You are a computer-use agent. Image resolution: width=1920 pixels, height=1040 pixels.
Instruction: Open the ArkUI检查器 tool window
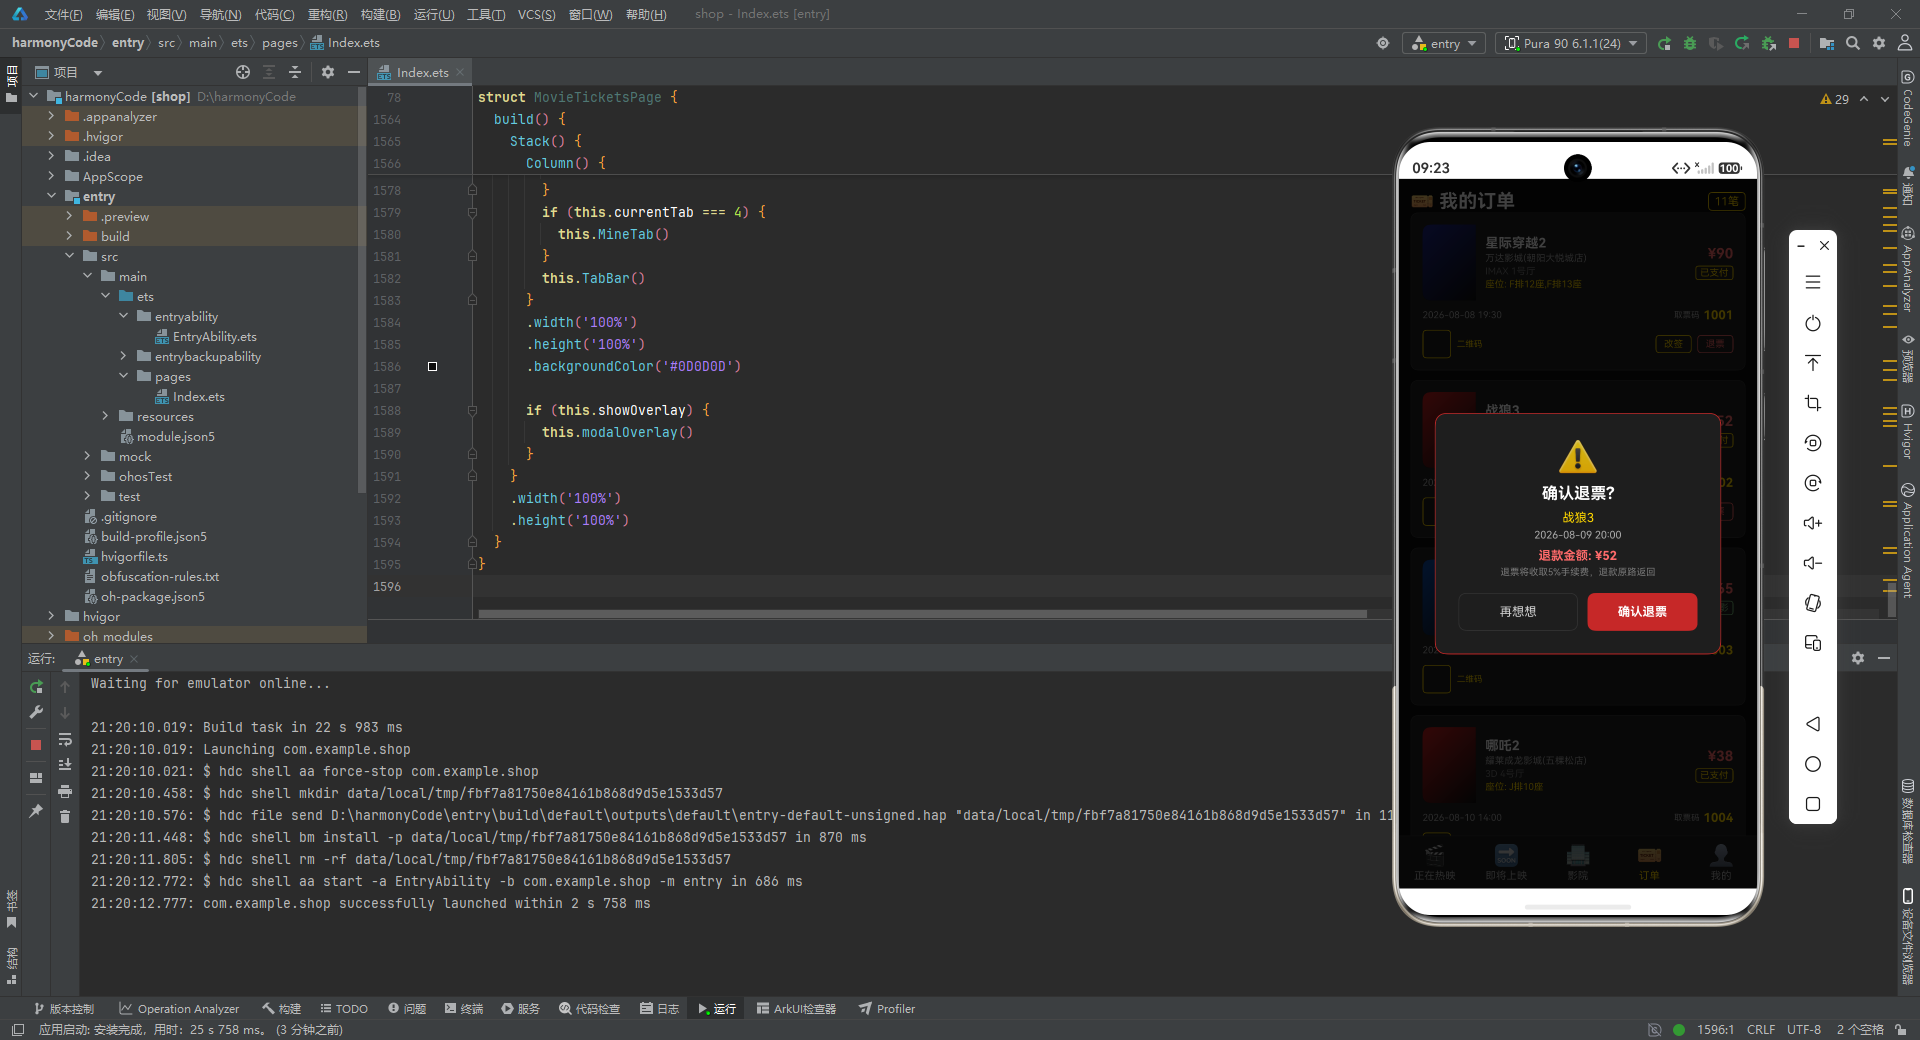click(x=797, y=1009)
